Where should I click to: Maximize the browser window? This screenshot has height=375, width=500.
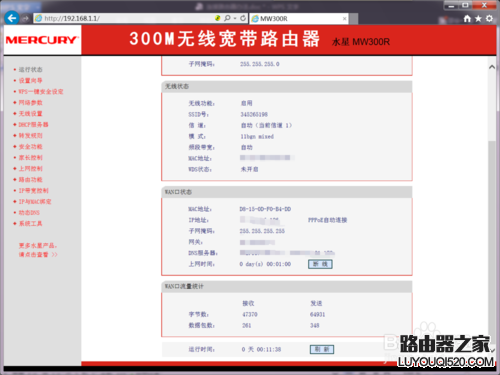click(x=465, y=5)
